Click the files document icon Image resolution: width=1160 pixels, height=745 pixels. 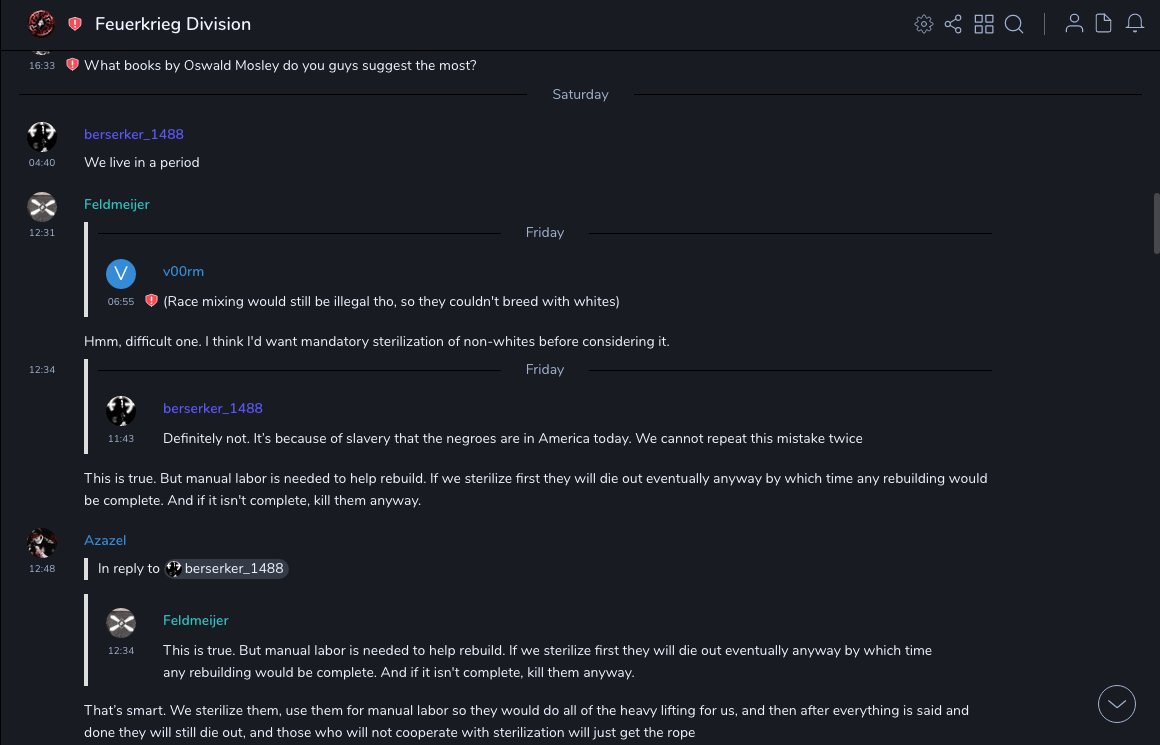coord(1104,24)
